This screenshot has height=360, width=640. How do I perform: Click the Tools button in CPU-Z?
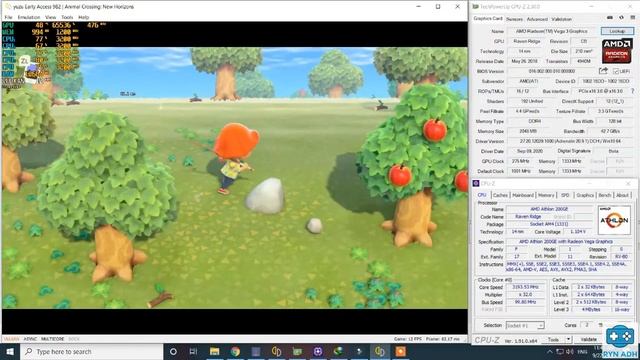(553, 340)
